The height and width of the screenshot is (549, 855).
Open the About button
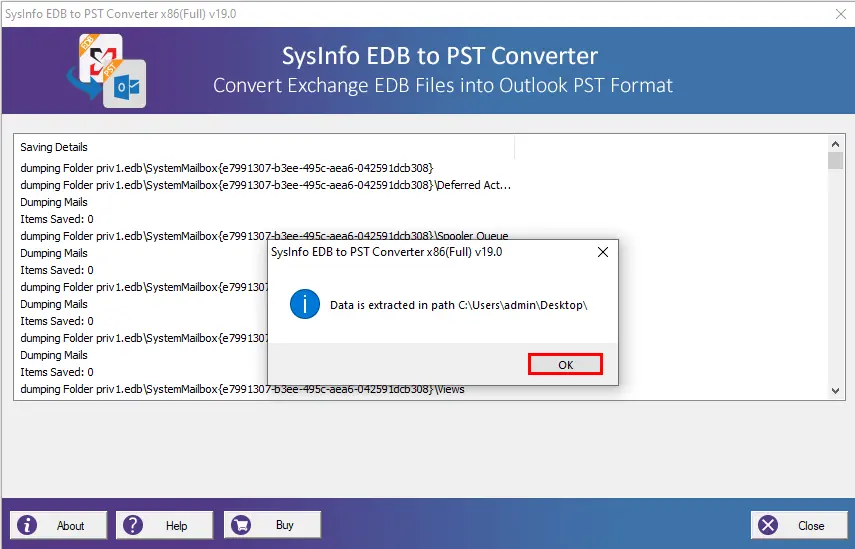click(x=58, y=525)
